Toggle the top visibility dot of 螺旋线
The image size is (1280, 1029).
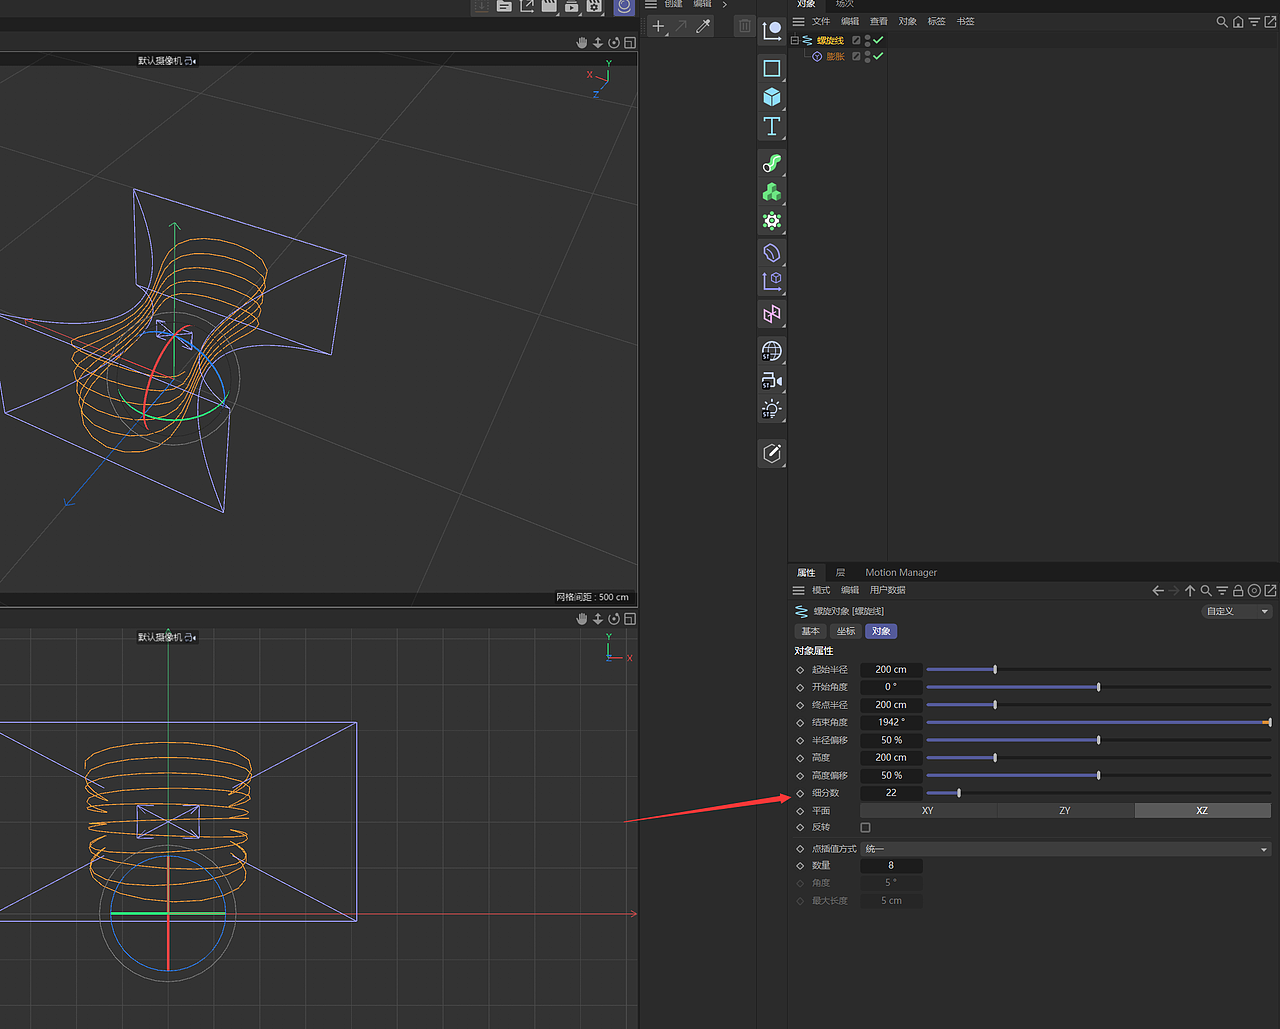tap(867, 38)
